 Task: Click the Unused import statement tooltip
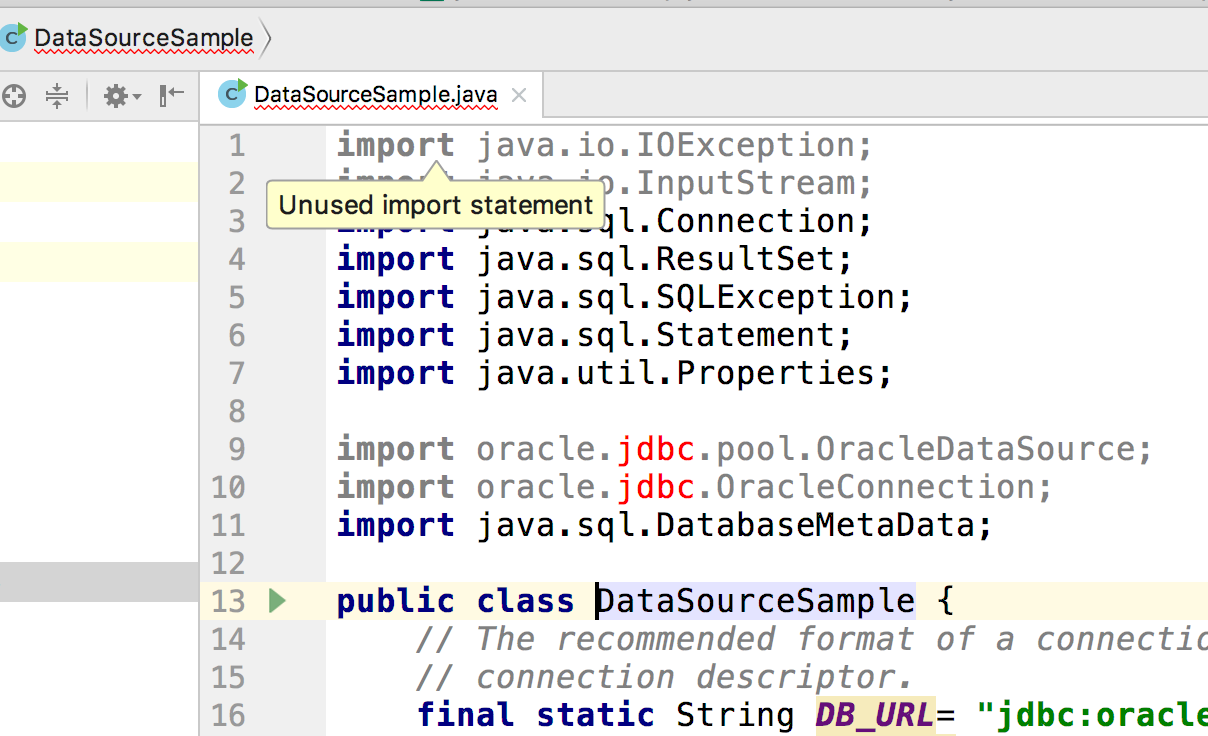click(x=435, y=205)
